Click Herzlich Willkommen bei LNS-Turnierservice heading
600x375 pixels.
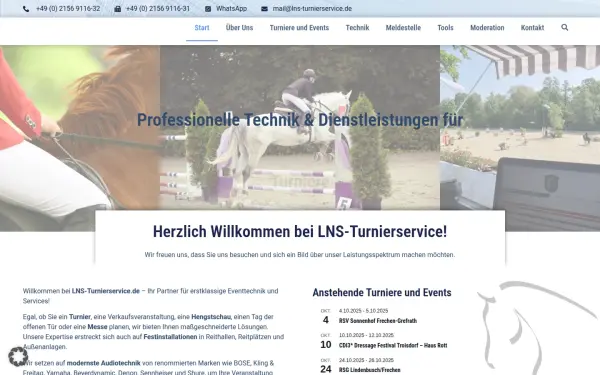coord(300,232)
